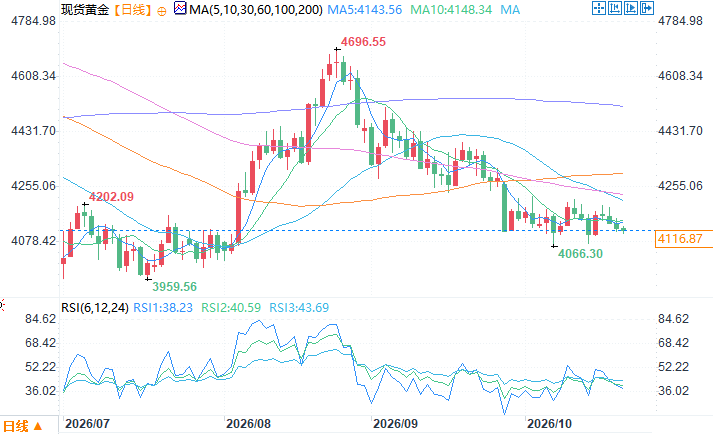Toggle the RSI1:38.23 line label
Screen dimensions: 713x434
[x=163, y=308]
